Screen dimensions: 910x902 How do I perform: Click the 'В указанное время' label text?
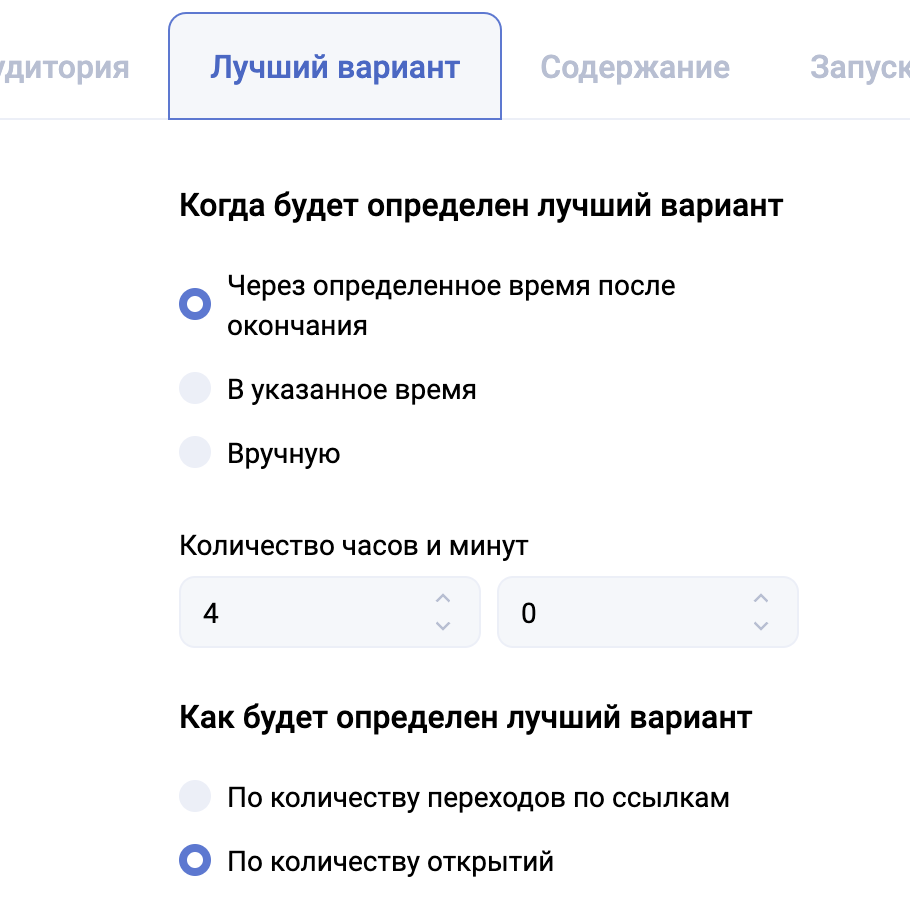pyautogui.click(x=352, y=389)
